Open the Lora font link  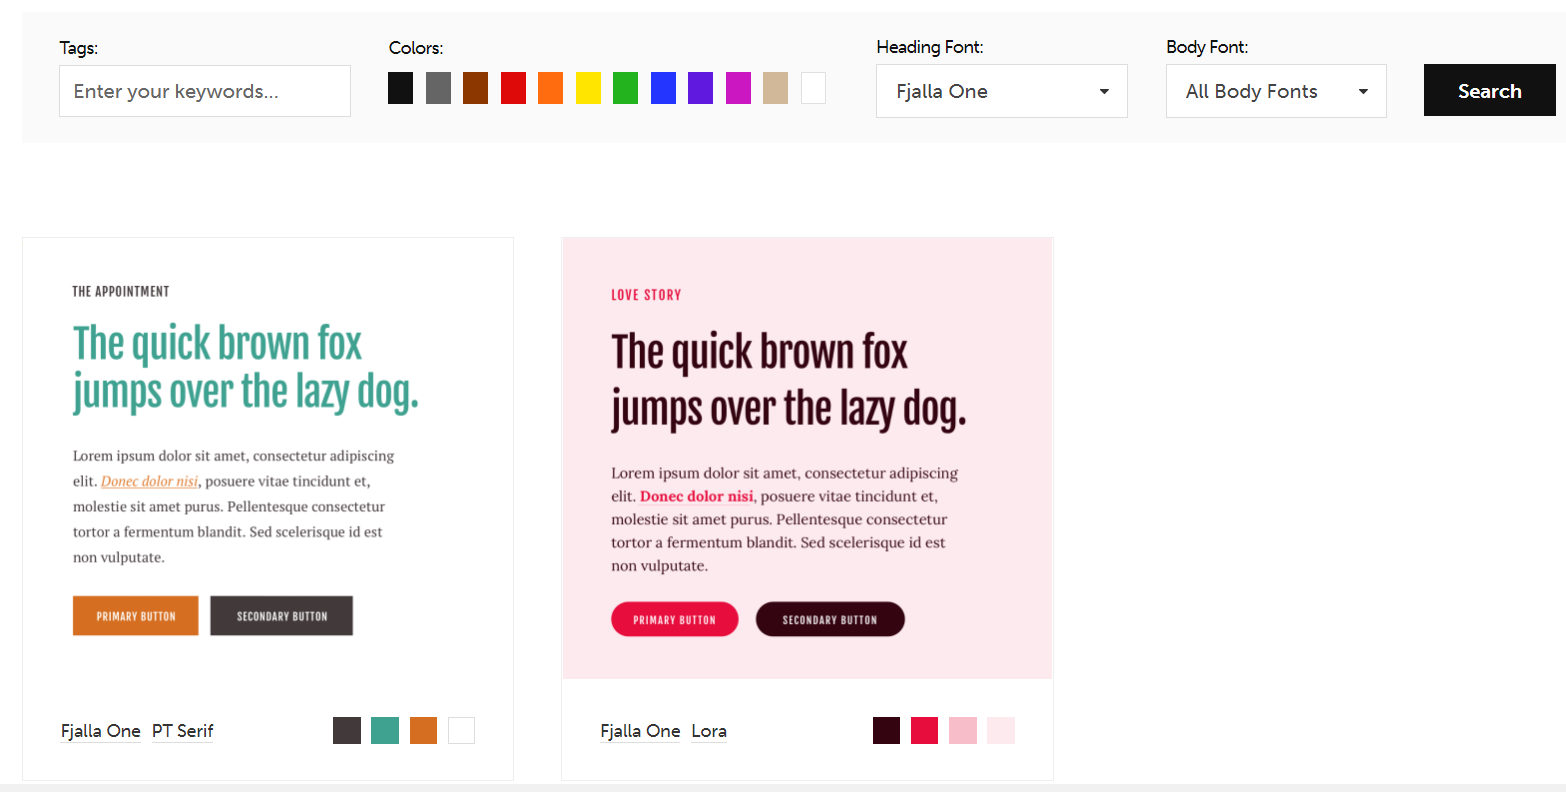(708, 731)
